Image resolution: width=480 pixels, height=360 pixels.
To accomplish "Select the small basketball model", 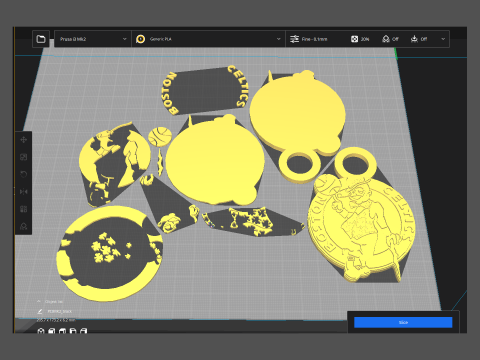I will [x=160, y=136].
